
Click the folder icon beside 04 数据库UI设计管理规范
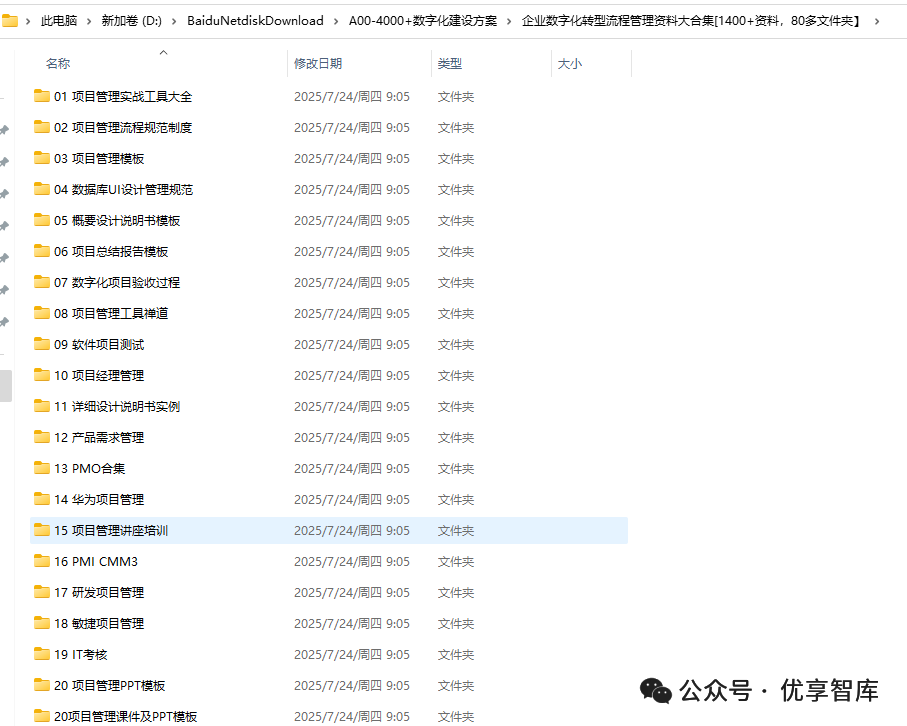[x=41, y=189]
